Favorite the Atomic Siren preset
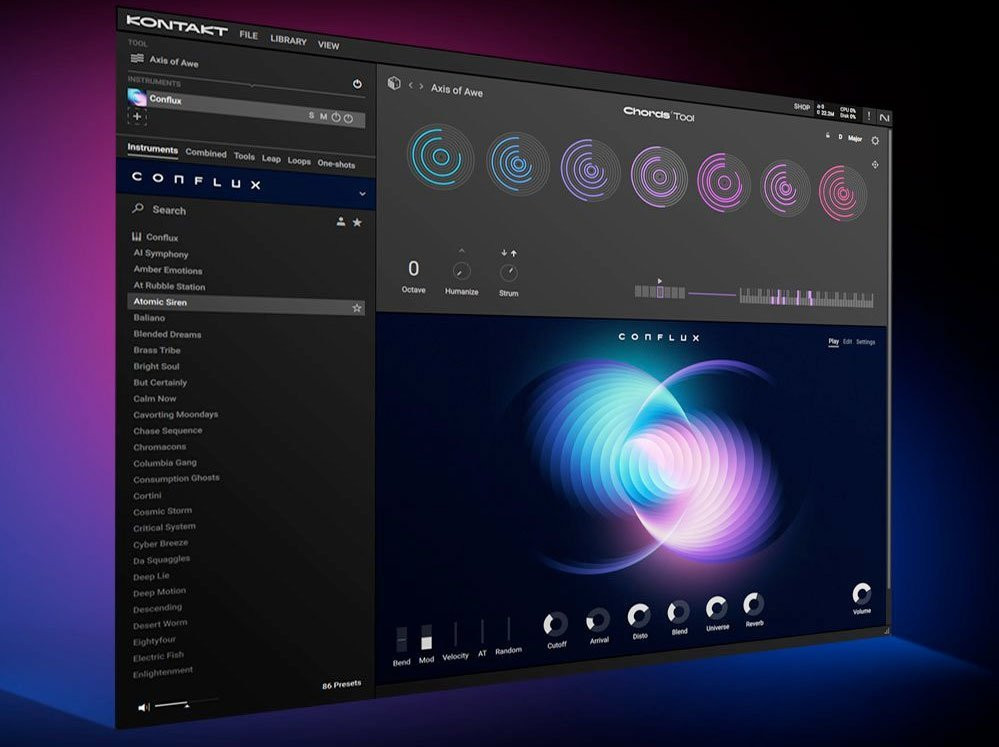The image size is (999, 747). [x=357, y=308]
